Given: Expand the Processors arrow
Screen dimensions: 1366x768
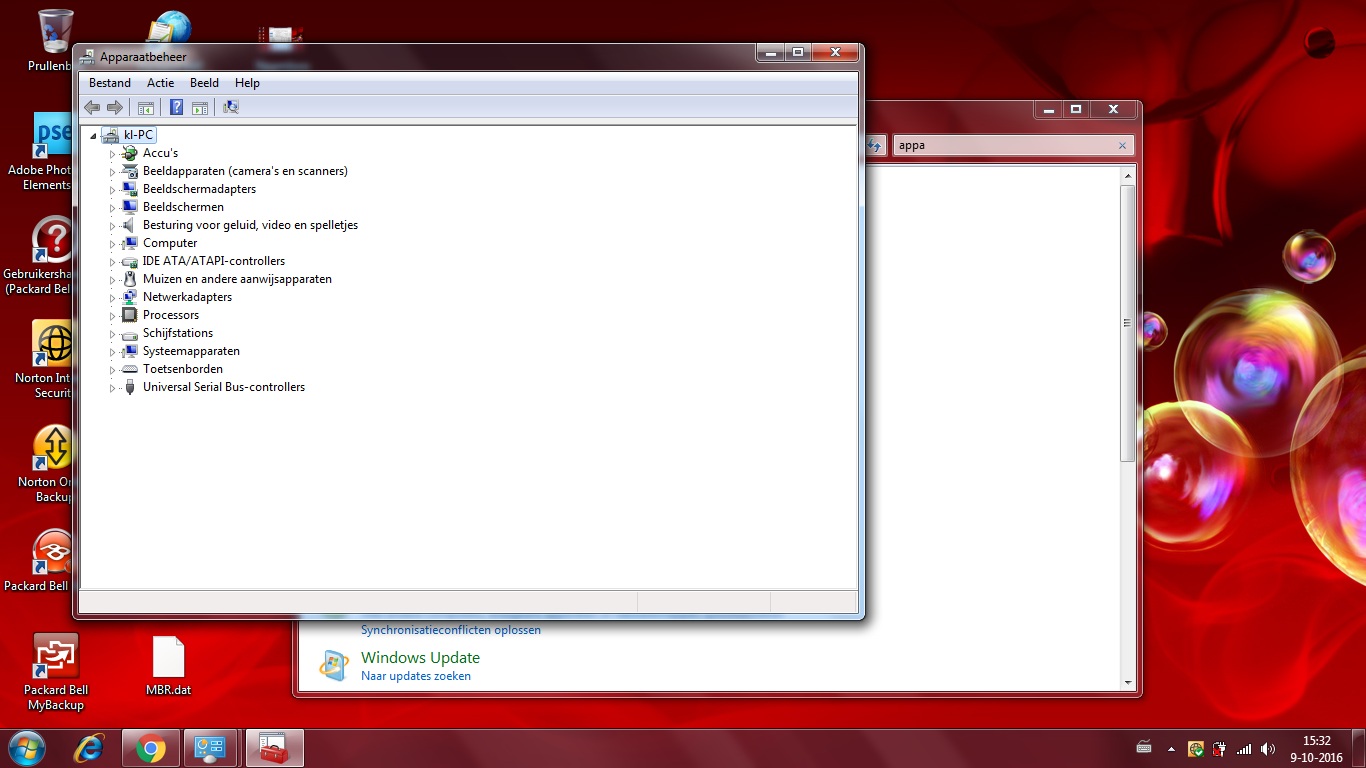Looking at the screenshot, I should point(112,316).
